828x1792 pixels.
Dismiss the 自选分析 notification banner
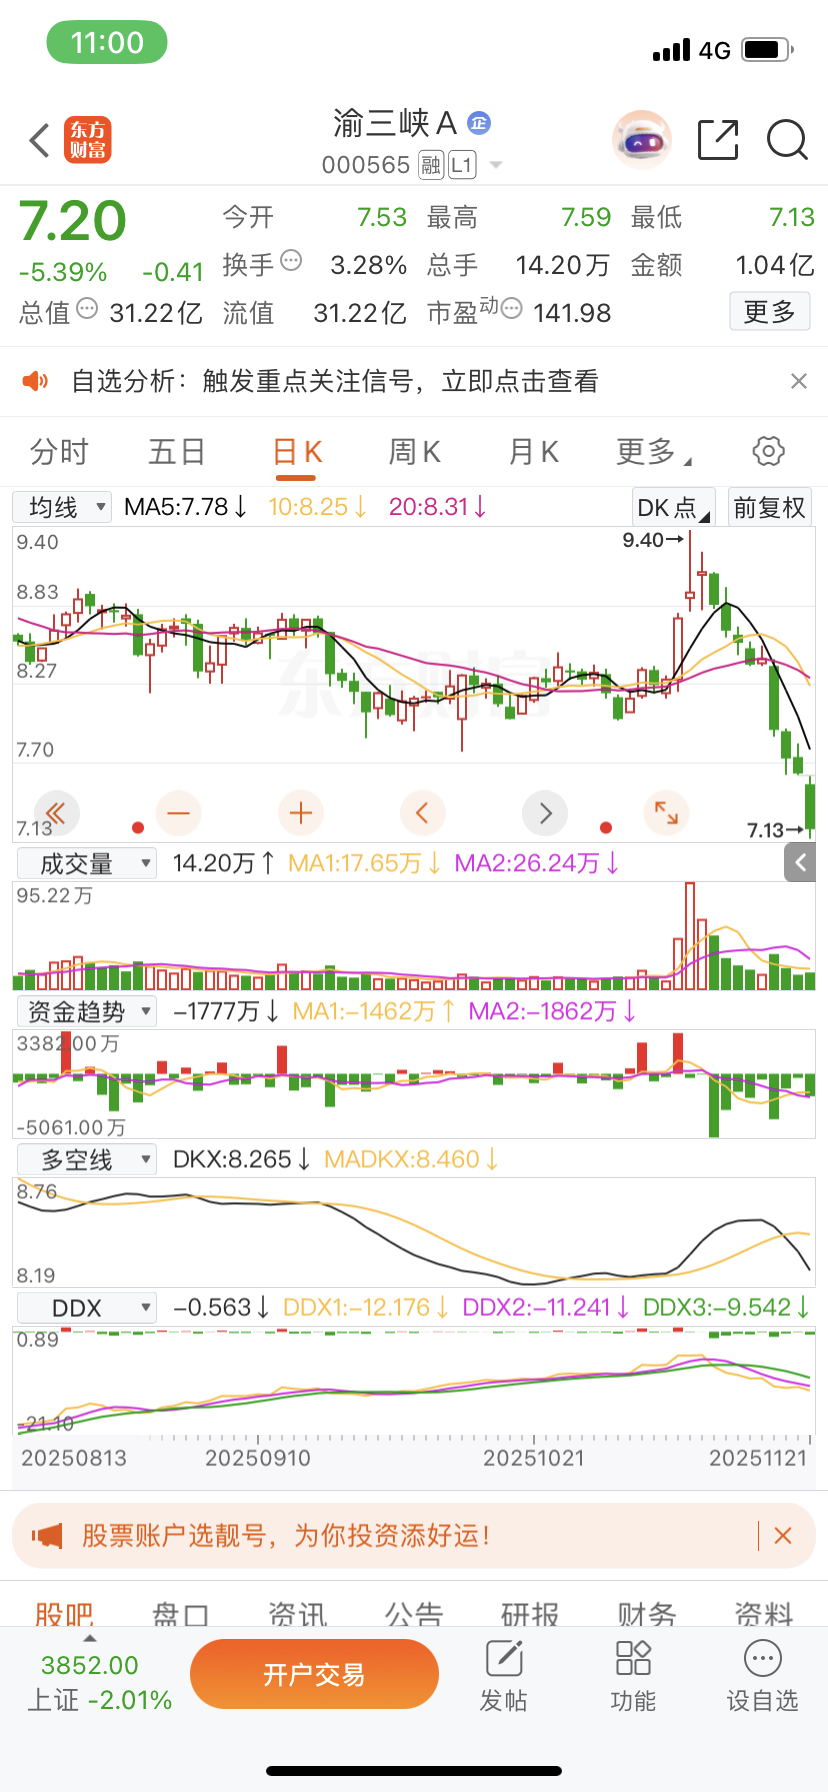tap(798, 381)
